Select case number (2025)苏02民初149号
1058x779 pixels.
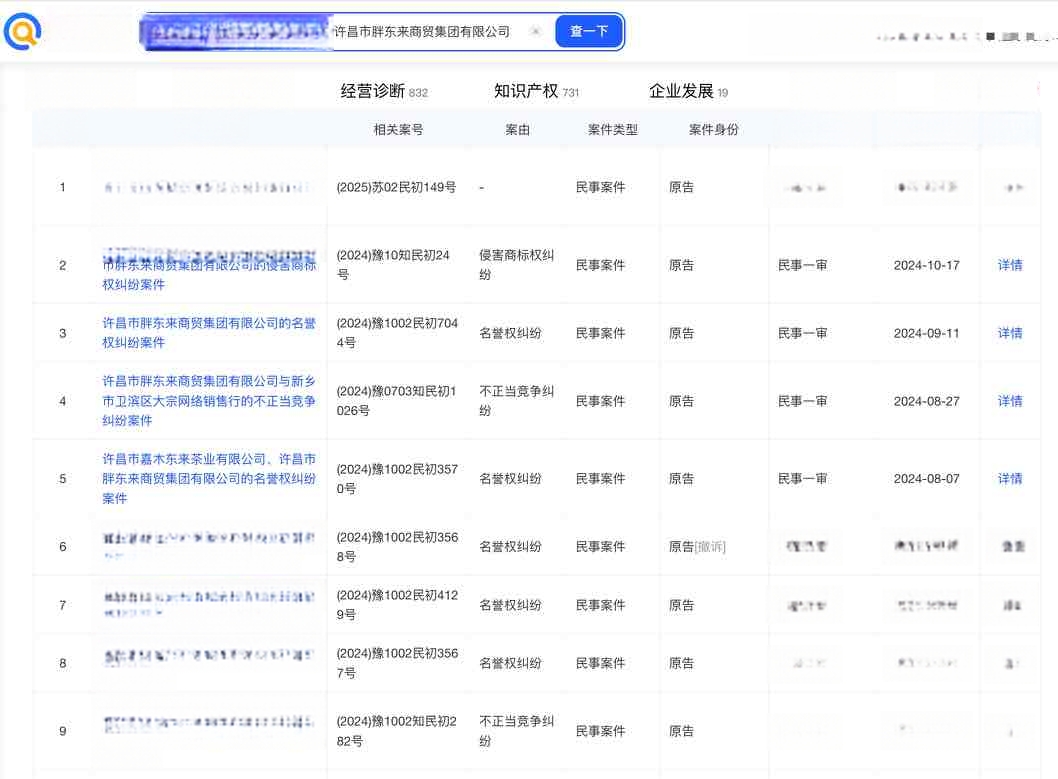396,187
